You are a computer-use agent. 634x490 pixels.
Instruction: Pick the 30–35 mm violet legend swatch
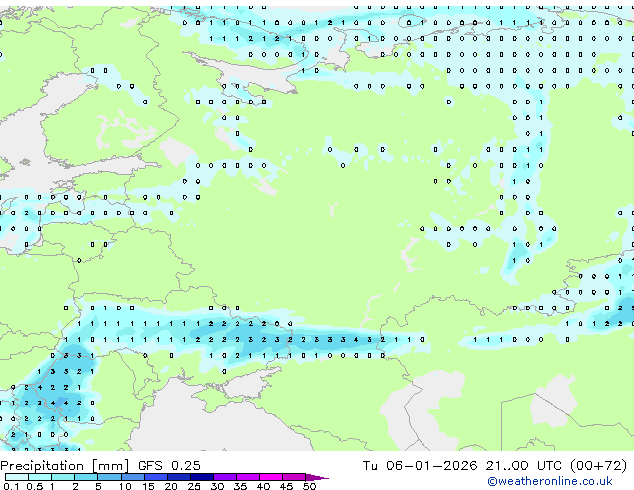tap(225, 477)
